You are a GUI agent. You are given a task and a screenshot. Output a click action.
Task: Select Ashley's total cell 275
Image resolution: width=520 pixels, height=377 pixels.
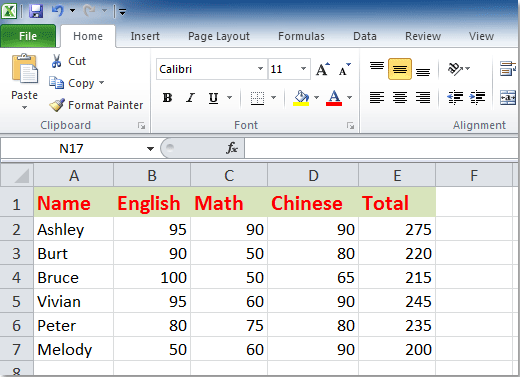[397, 229]
